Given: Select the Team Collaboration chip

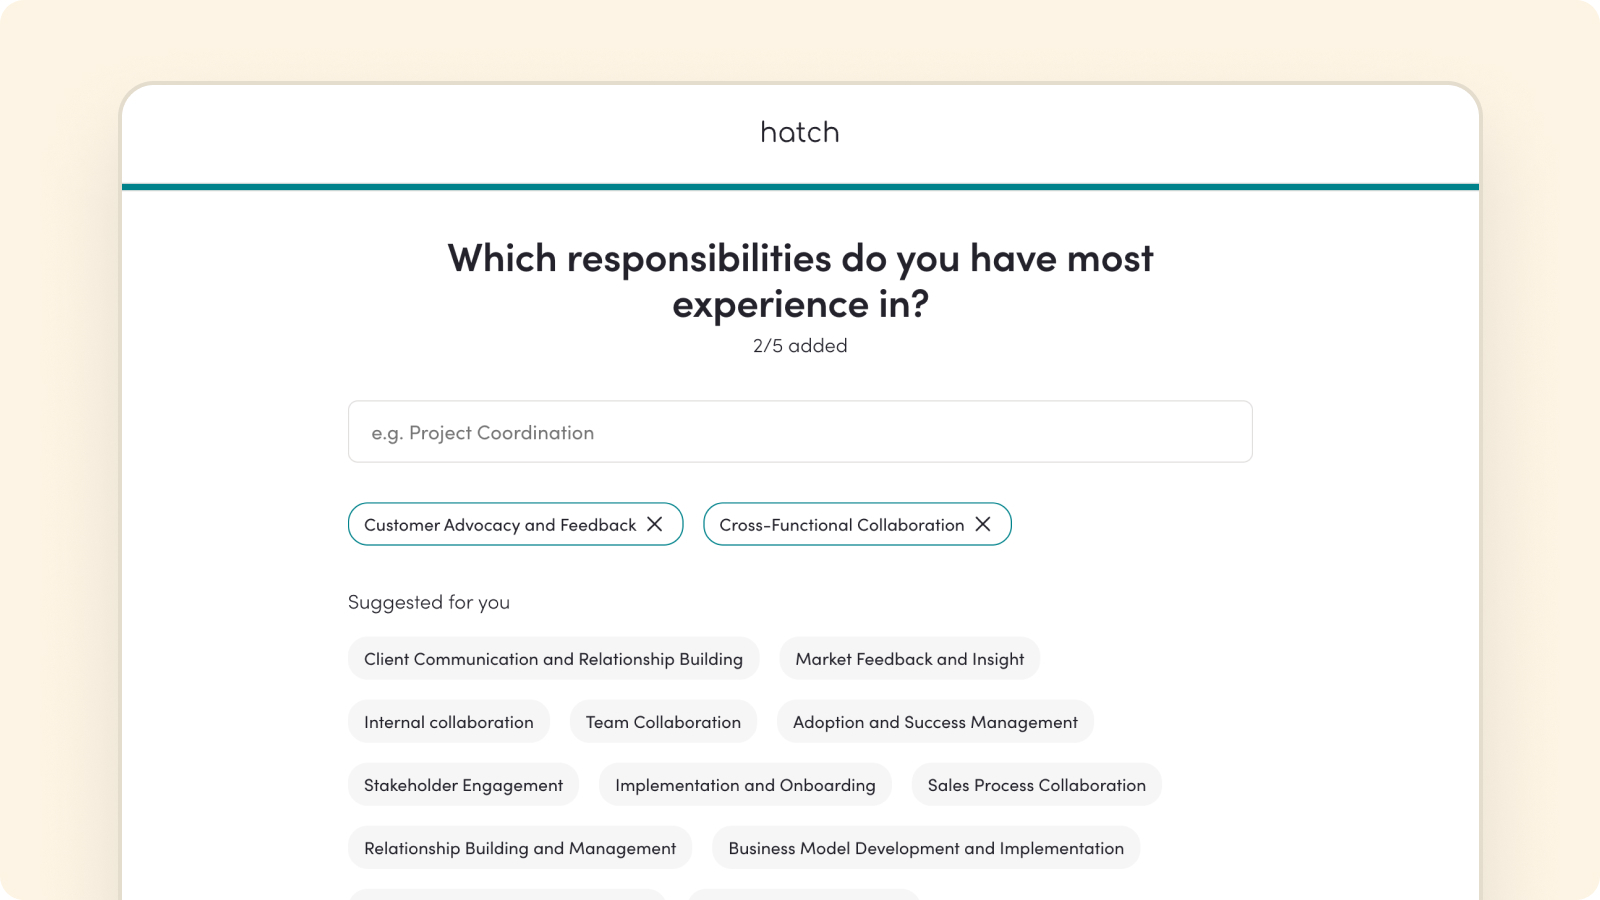Looking at the screenshot, I should 663,722.
